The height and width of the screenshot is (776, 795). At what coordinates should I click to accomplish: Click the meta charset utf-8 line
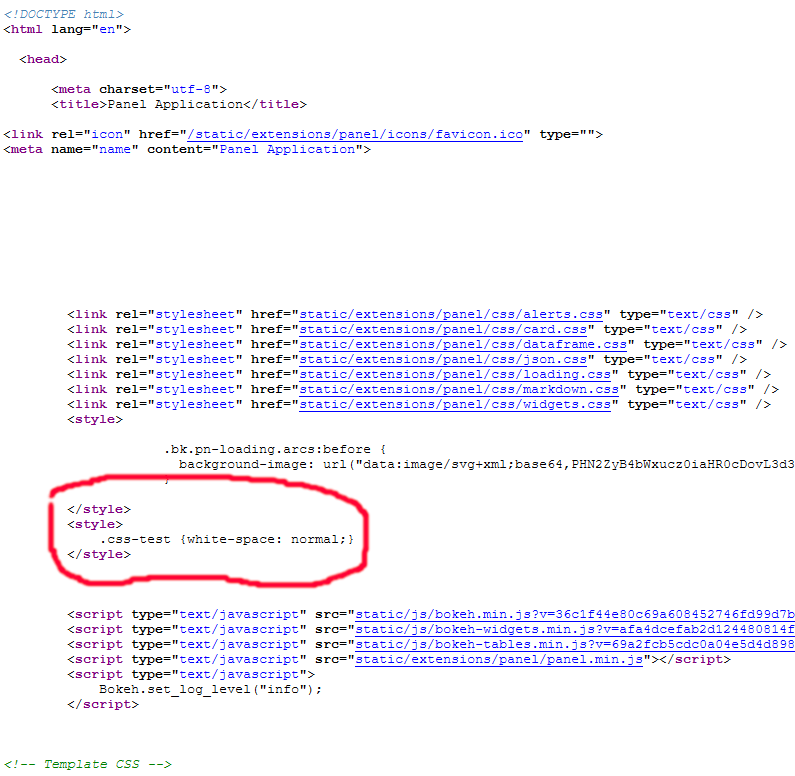tap(139, 89)
